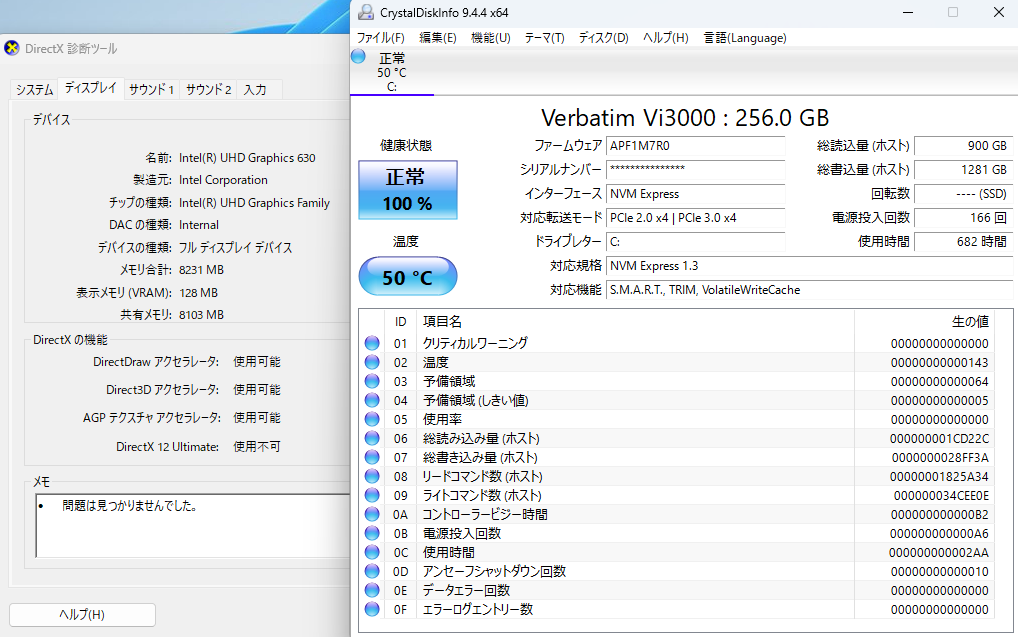Click DirectX 12 Ultimate 使用不可 text
Screen dimensions: 1018x637
click(257, 447)
